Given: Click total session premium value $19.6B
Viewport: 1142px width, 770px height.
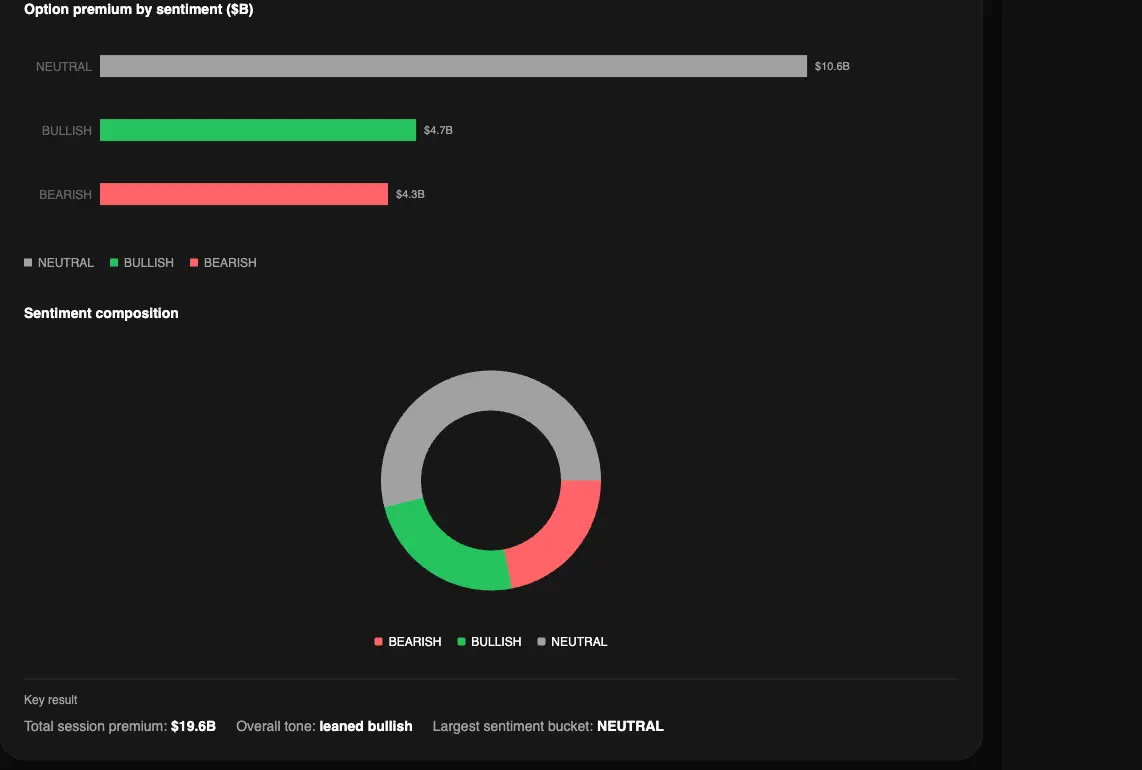Looking at the screenshot, I should (193, 726).
